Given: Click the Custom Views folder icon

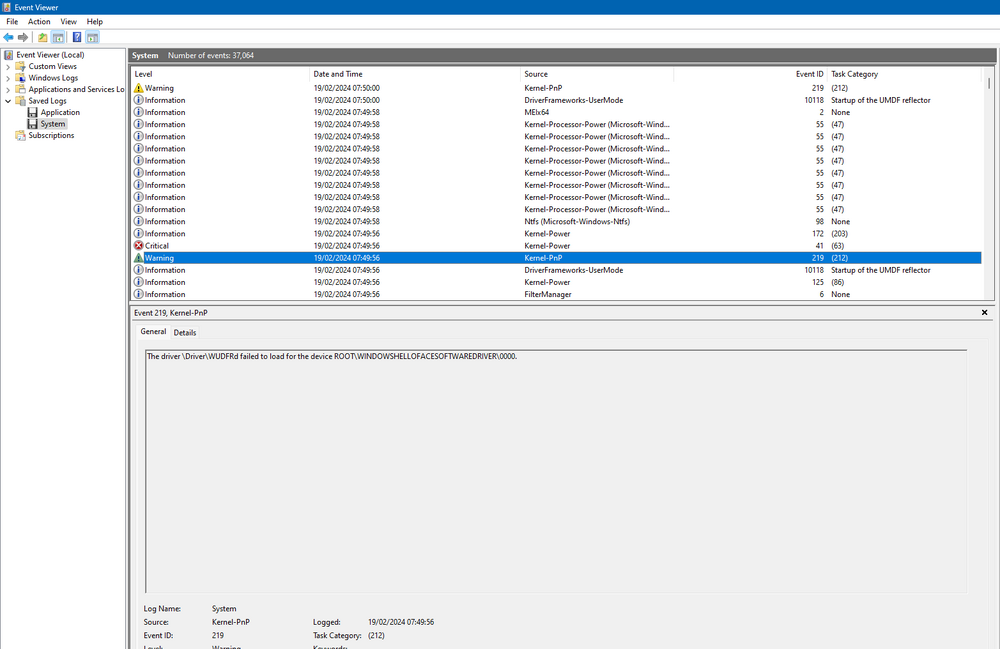Looking at the screenshot, I should click(x=20, y=66).
